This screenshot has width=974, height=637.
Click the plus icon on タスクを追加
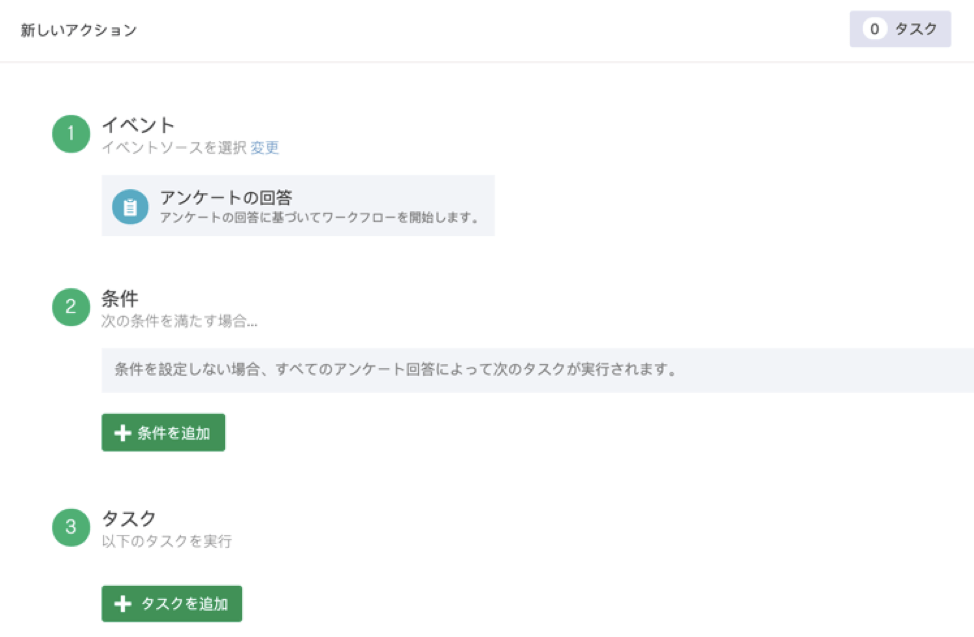coord(123,604)
